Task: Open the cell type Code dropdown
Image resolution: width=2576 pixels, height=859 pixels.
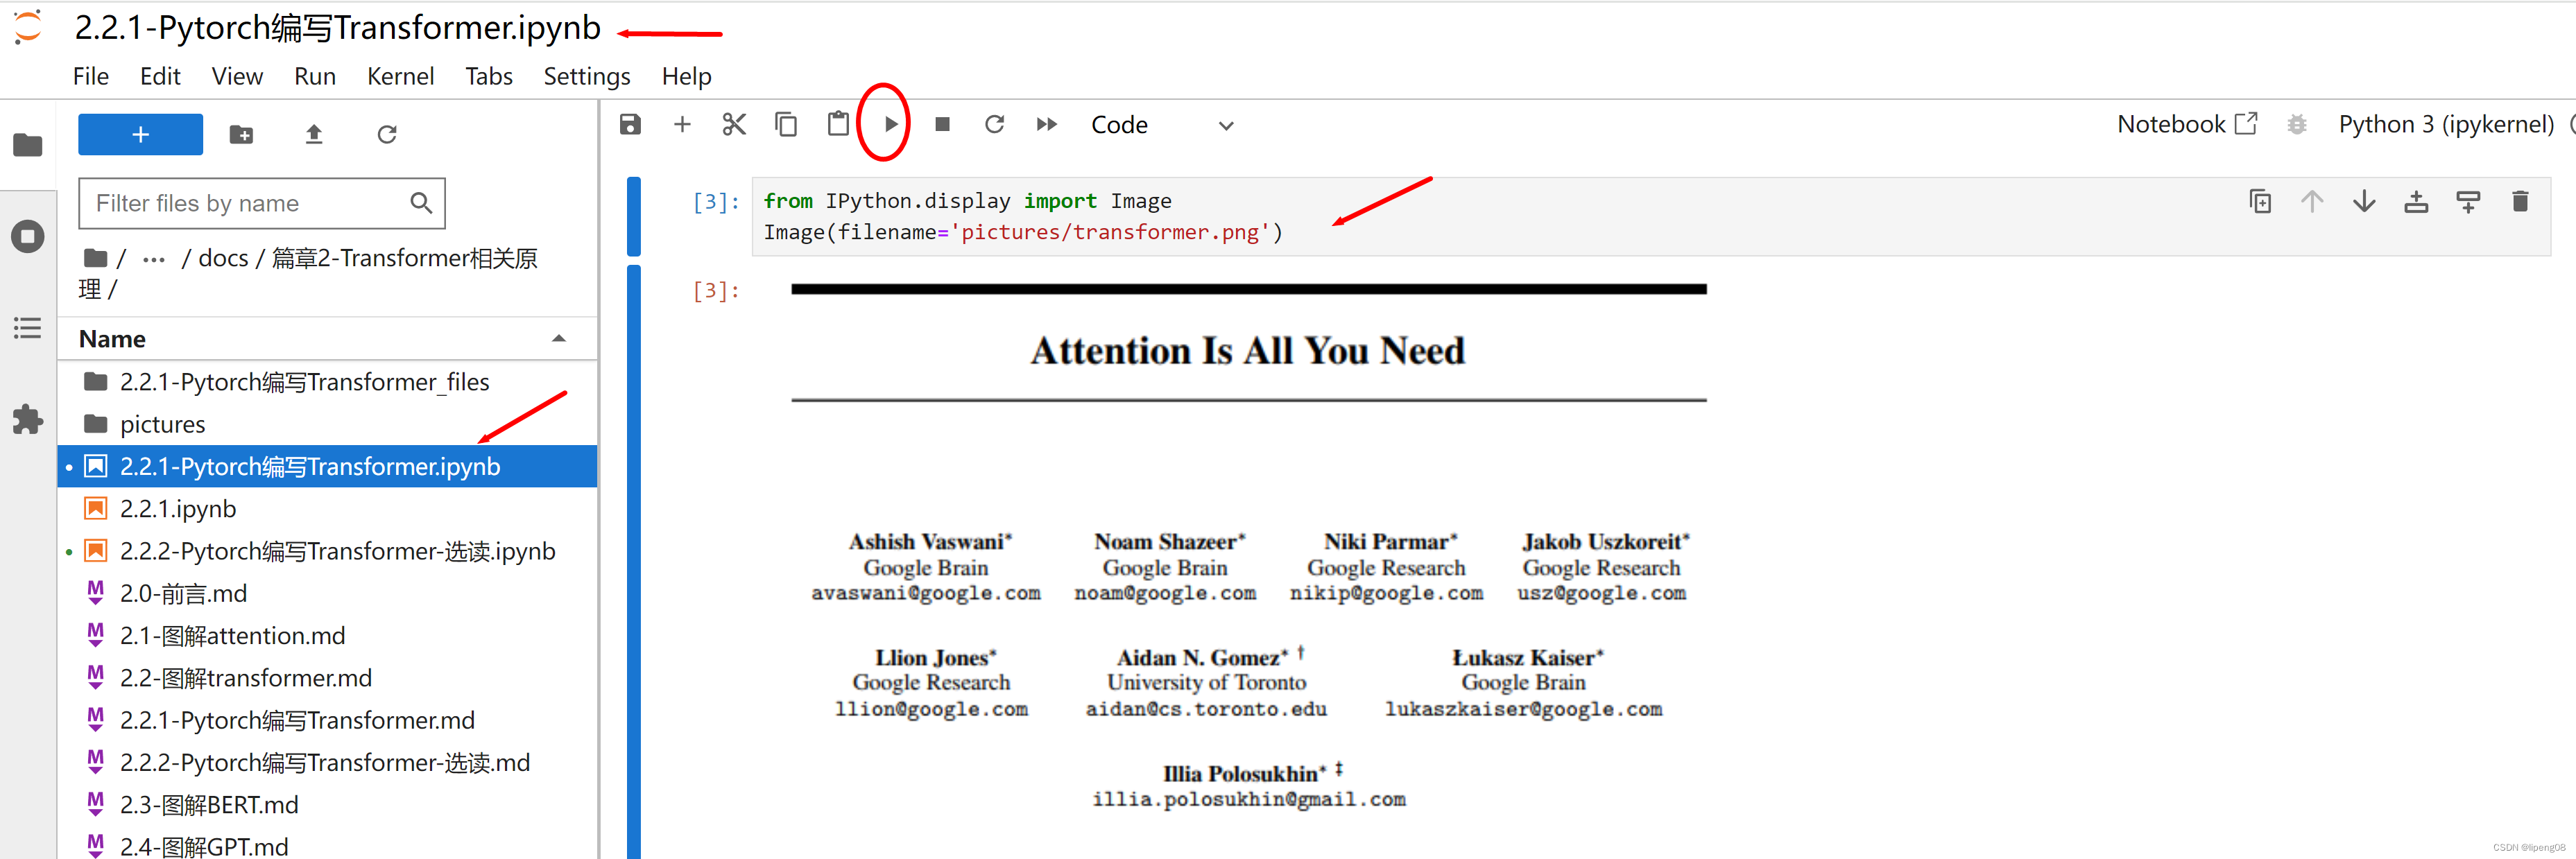Action: pyautogui.click(x=1163, y=125)
